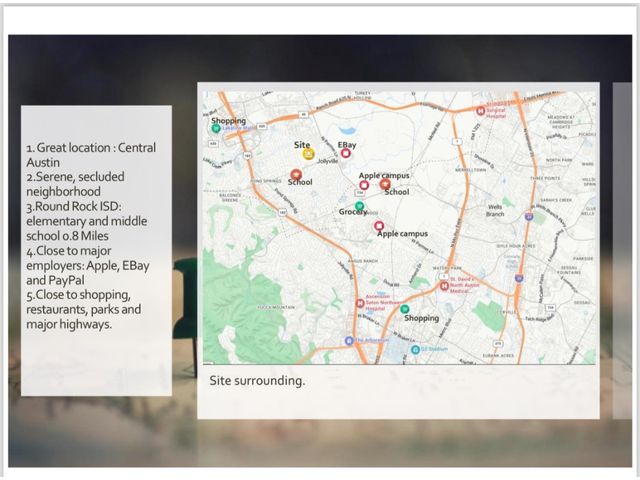Select the '3.Round Rock ISD' list item
The image size is (640, 480).
pos(87,221)
